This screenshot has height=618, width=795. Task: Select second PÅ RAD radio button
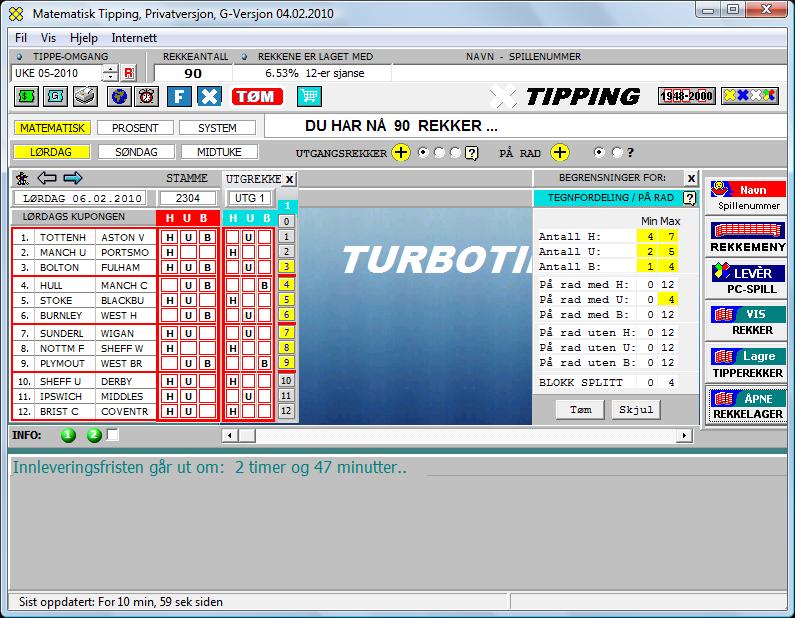click(617, 152)
